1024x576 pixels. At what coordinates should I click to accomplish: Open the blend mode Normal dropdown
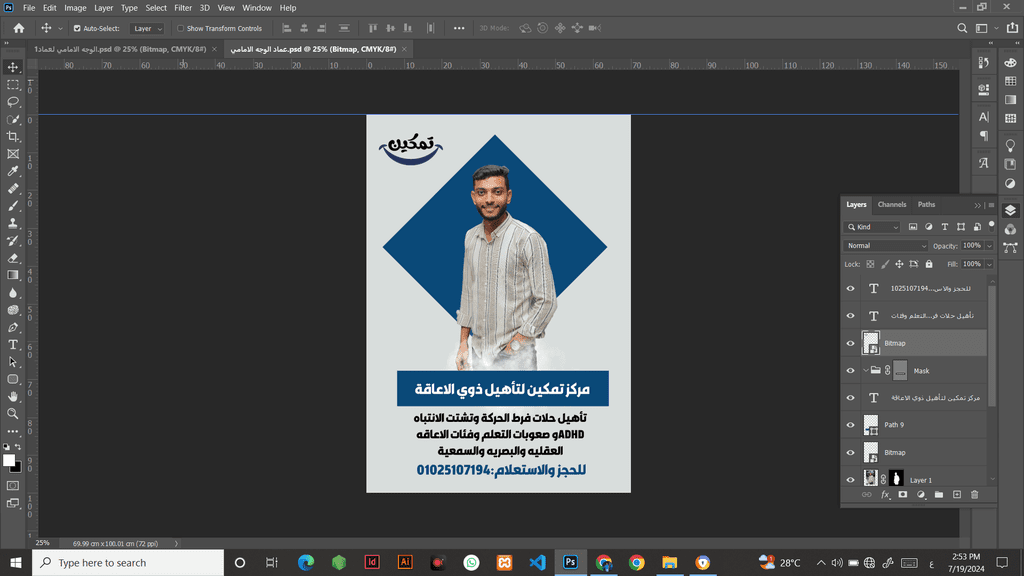click(885, 246)
